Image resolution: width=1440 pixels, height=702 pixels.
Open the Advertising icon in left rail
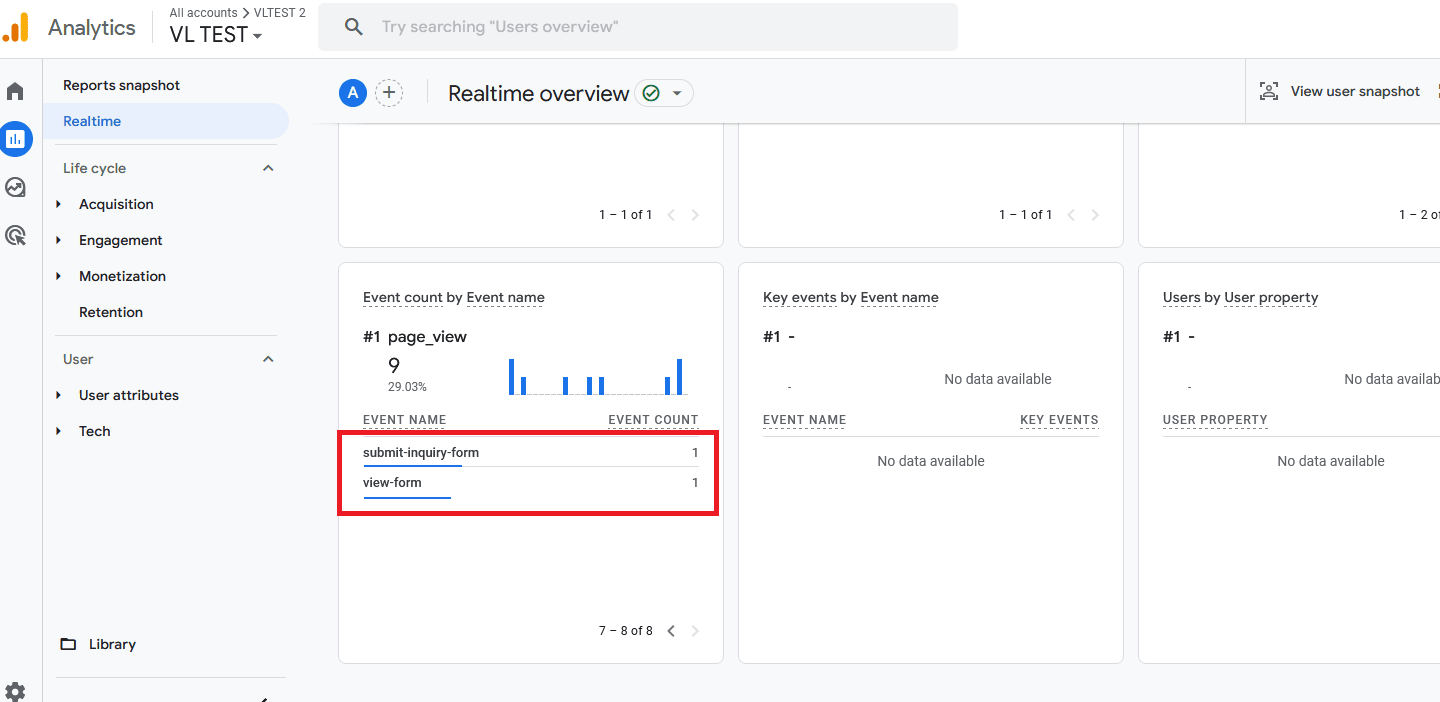(15, 235)
